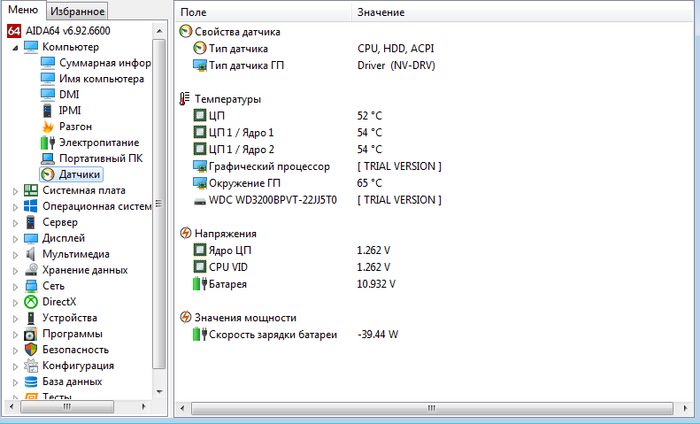Expand the Операционная система node

coord(15,207)
